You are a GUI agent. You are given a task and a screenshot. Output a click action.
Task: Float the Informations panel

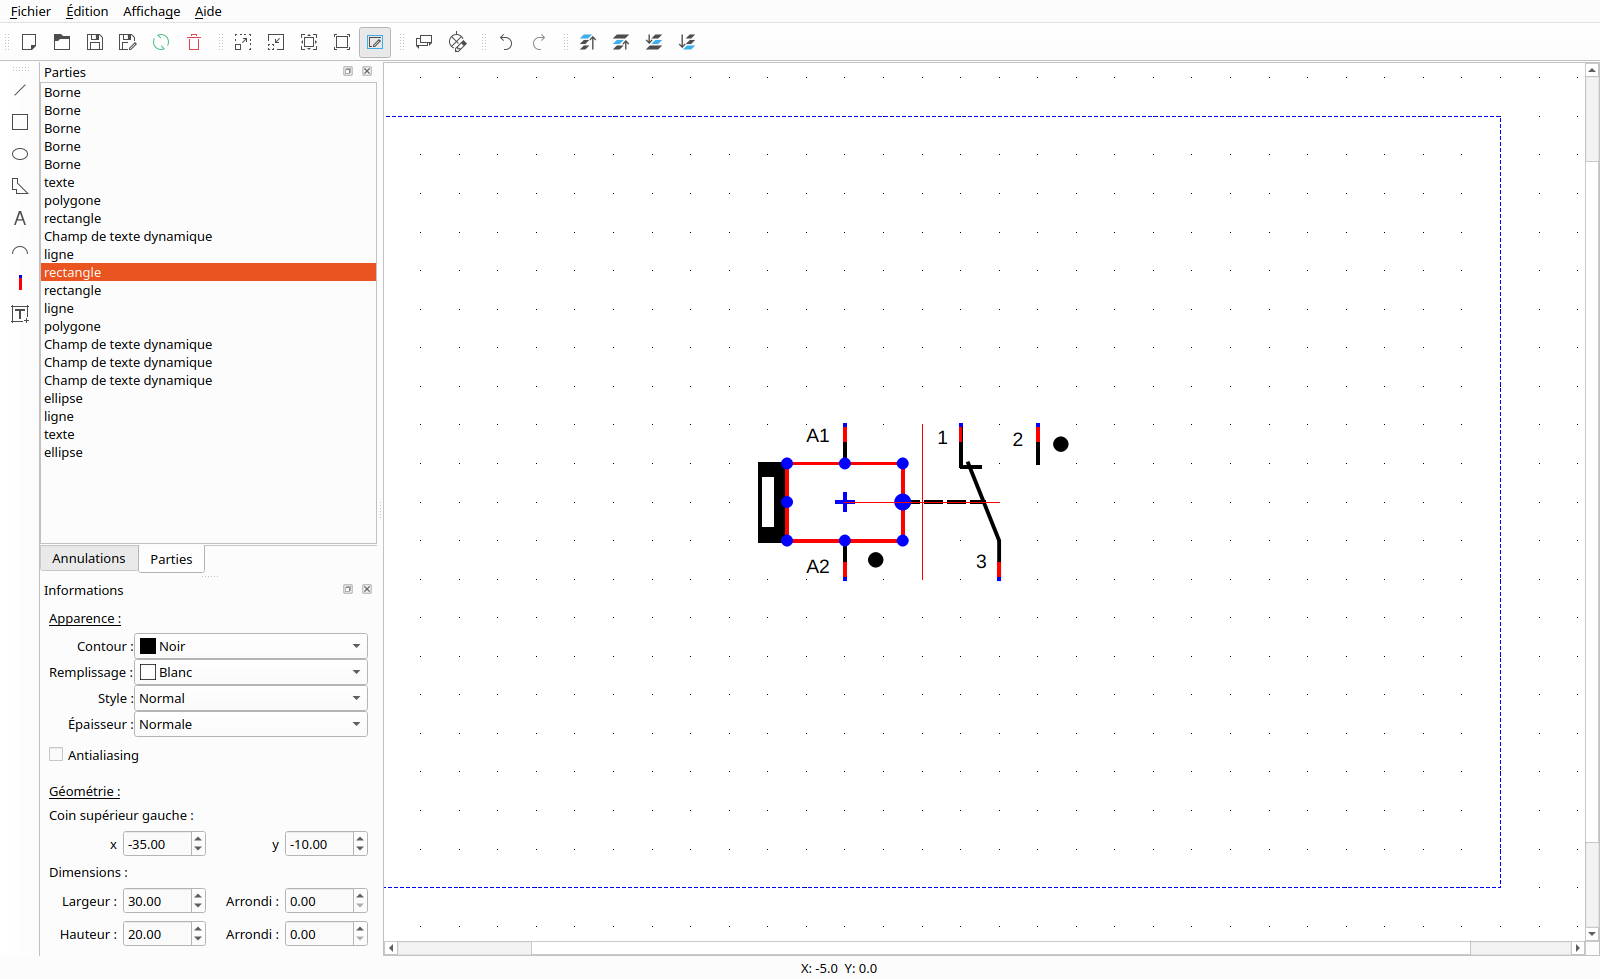[x=348, y=589]
